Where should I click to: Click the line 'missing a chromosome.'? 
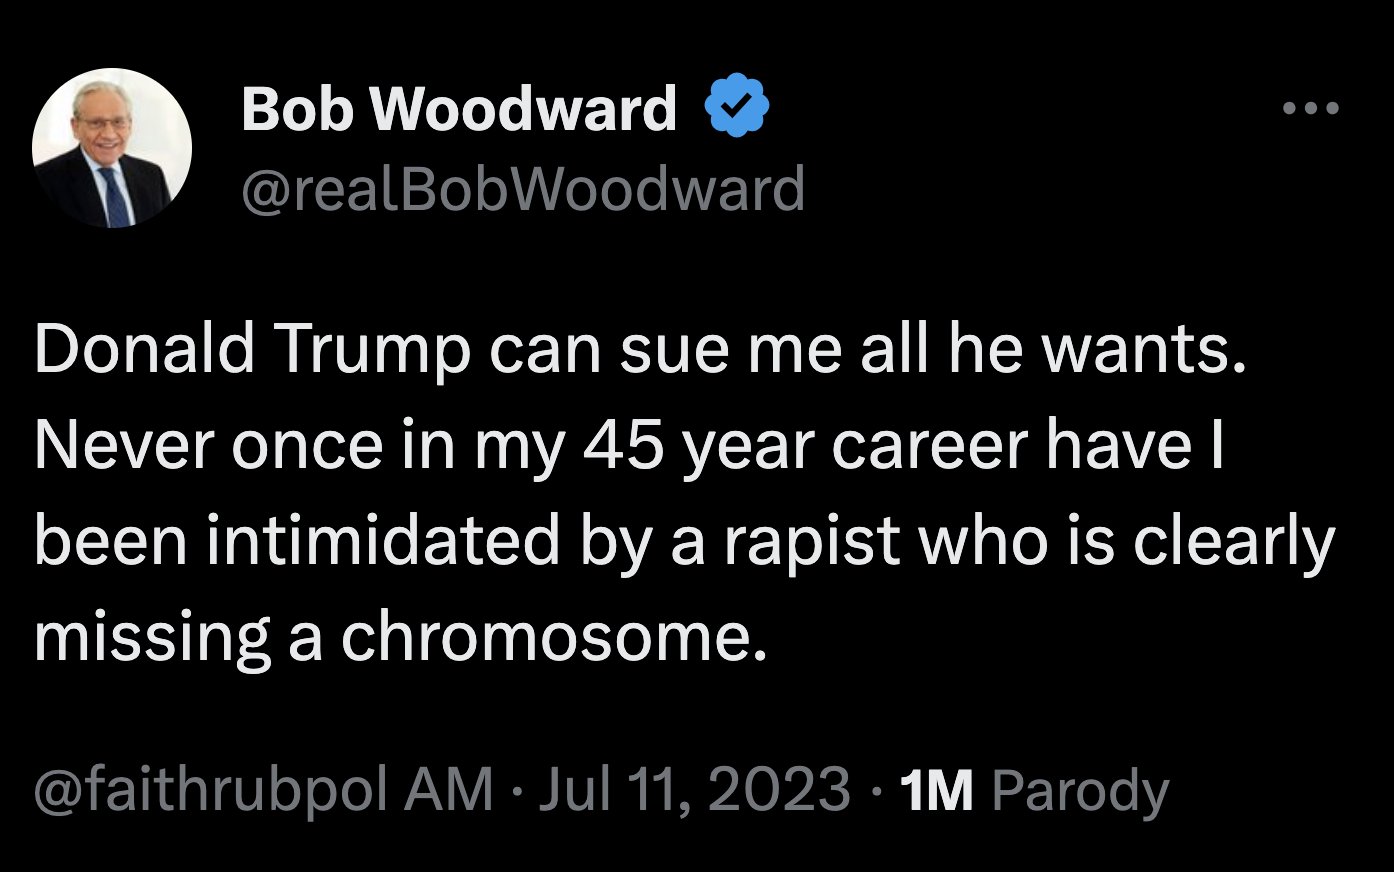[x=401, y=637]
